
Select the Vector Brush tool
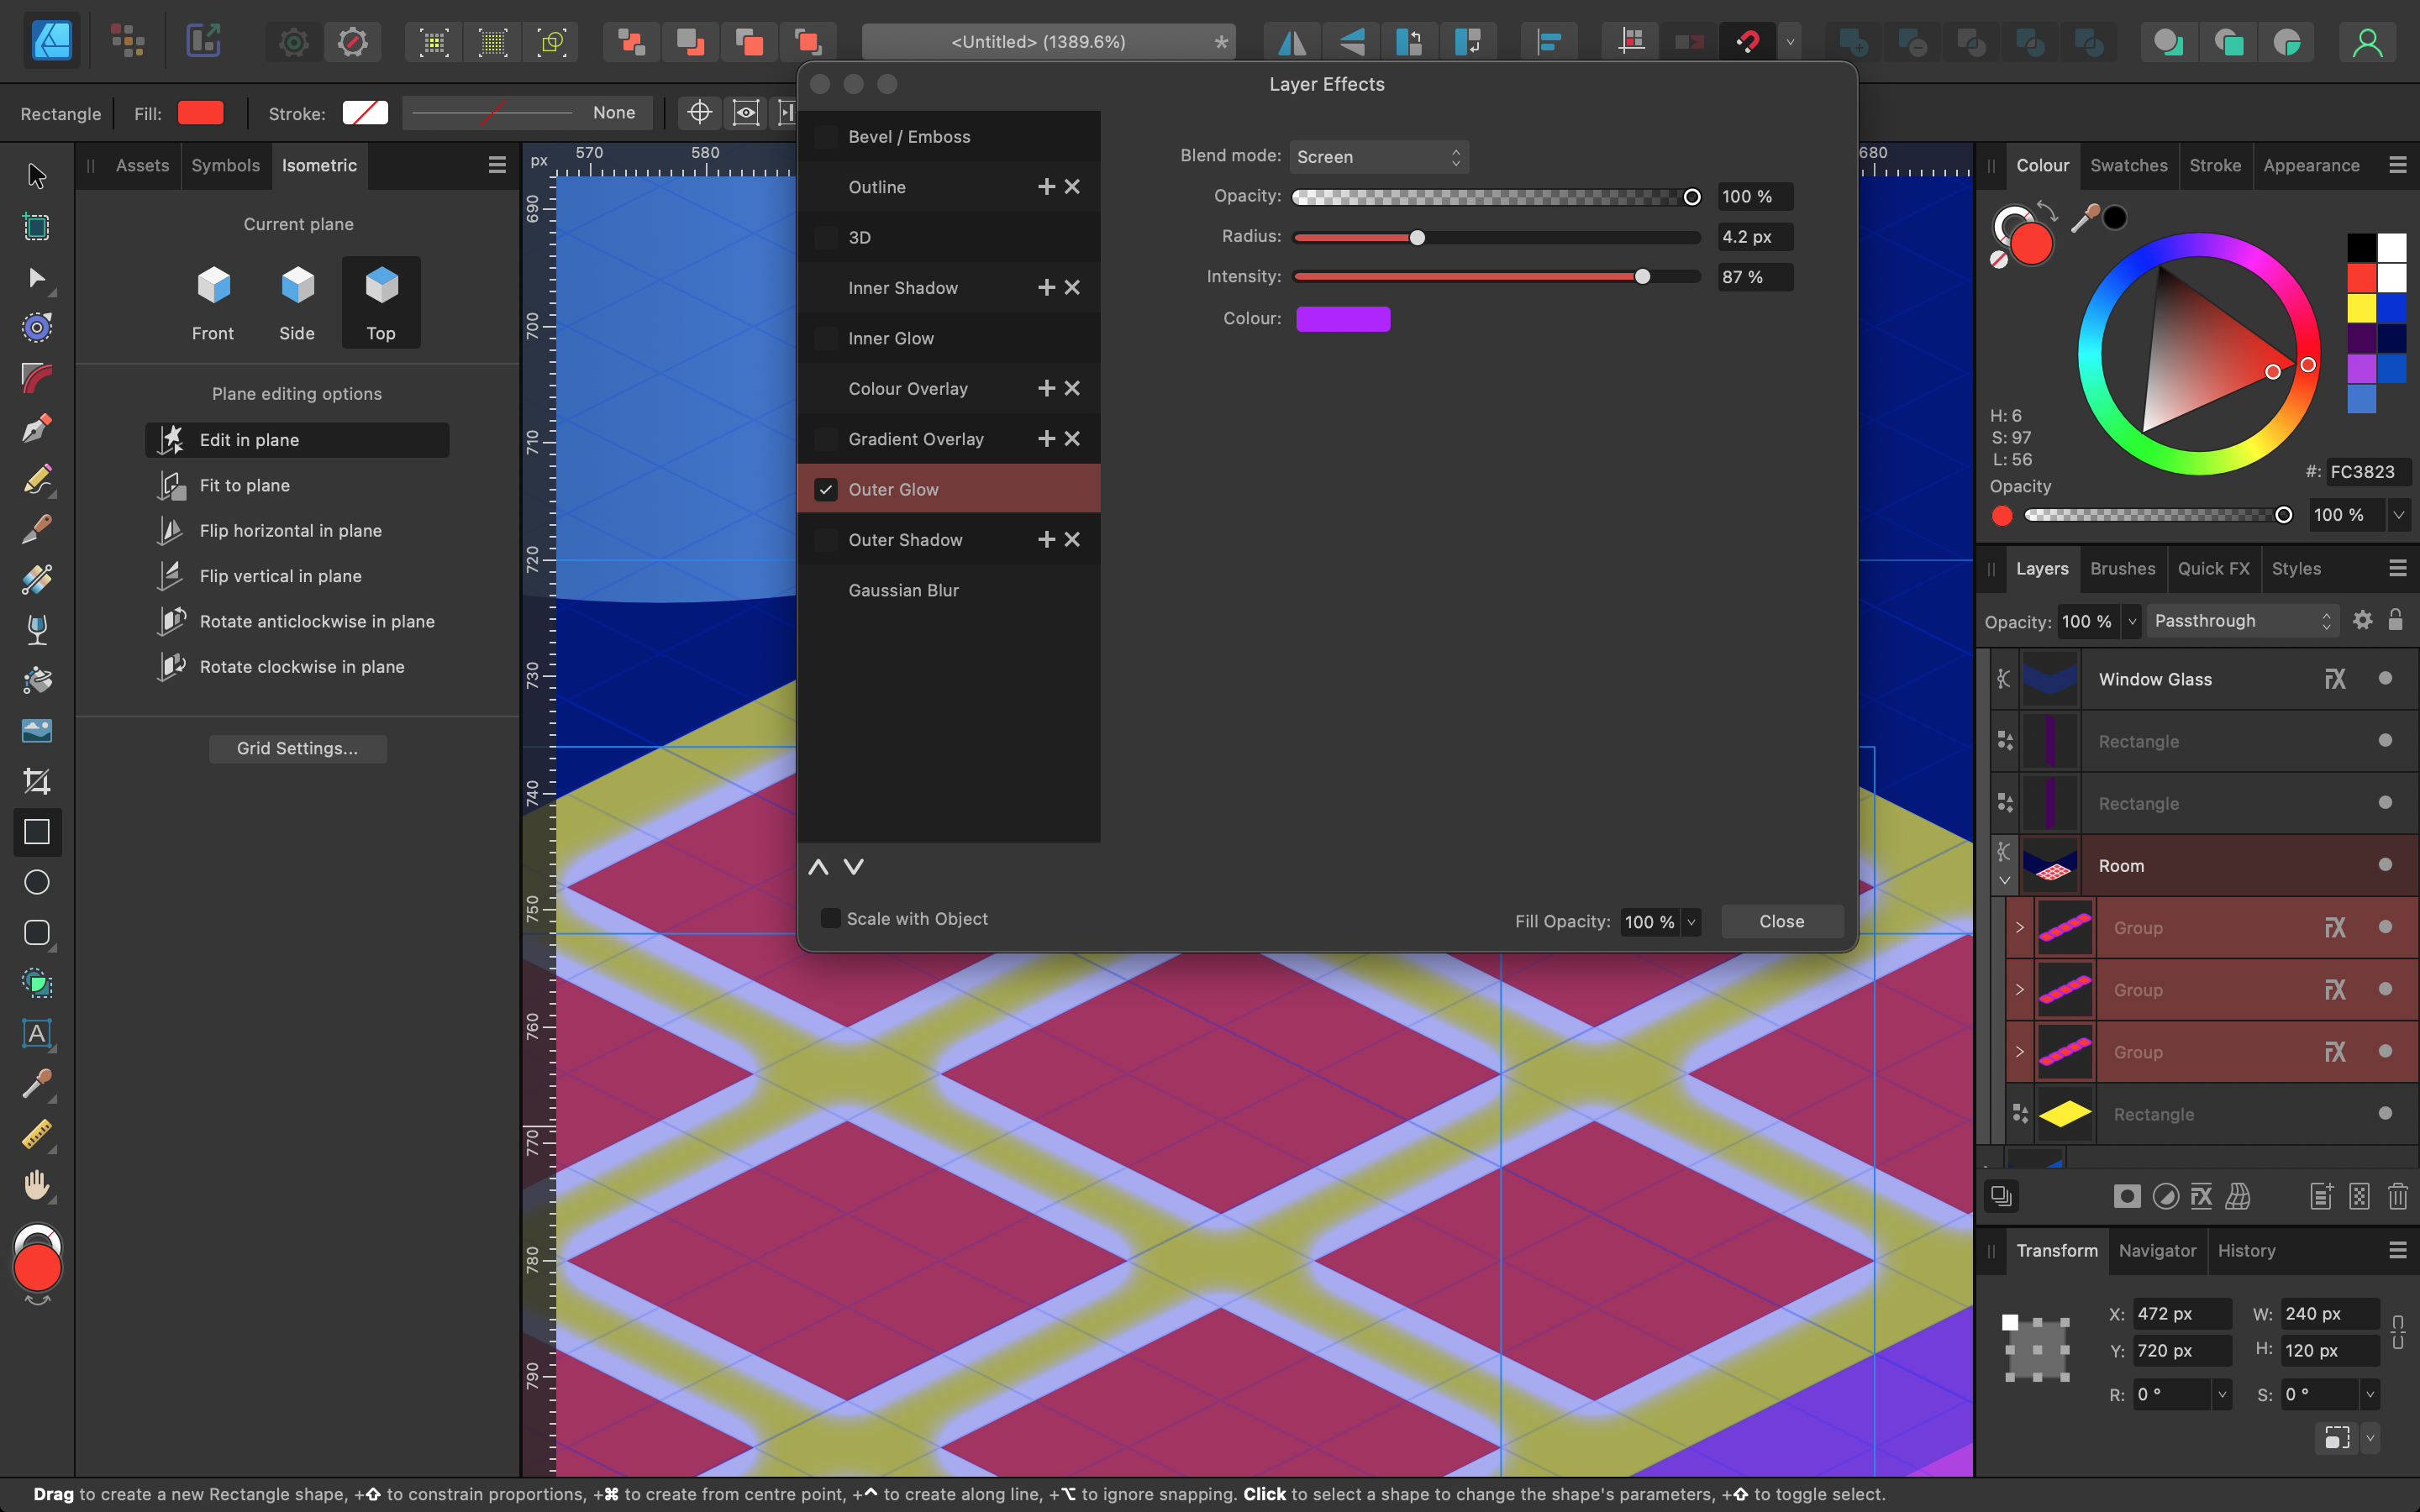(37, 529)
